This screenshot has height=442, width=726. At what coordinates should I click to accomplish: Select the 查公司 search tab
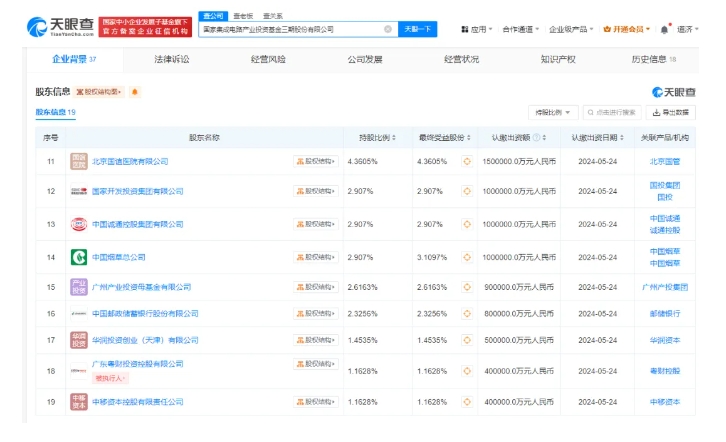[x=213, y=16]
